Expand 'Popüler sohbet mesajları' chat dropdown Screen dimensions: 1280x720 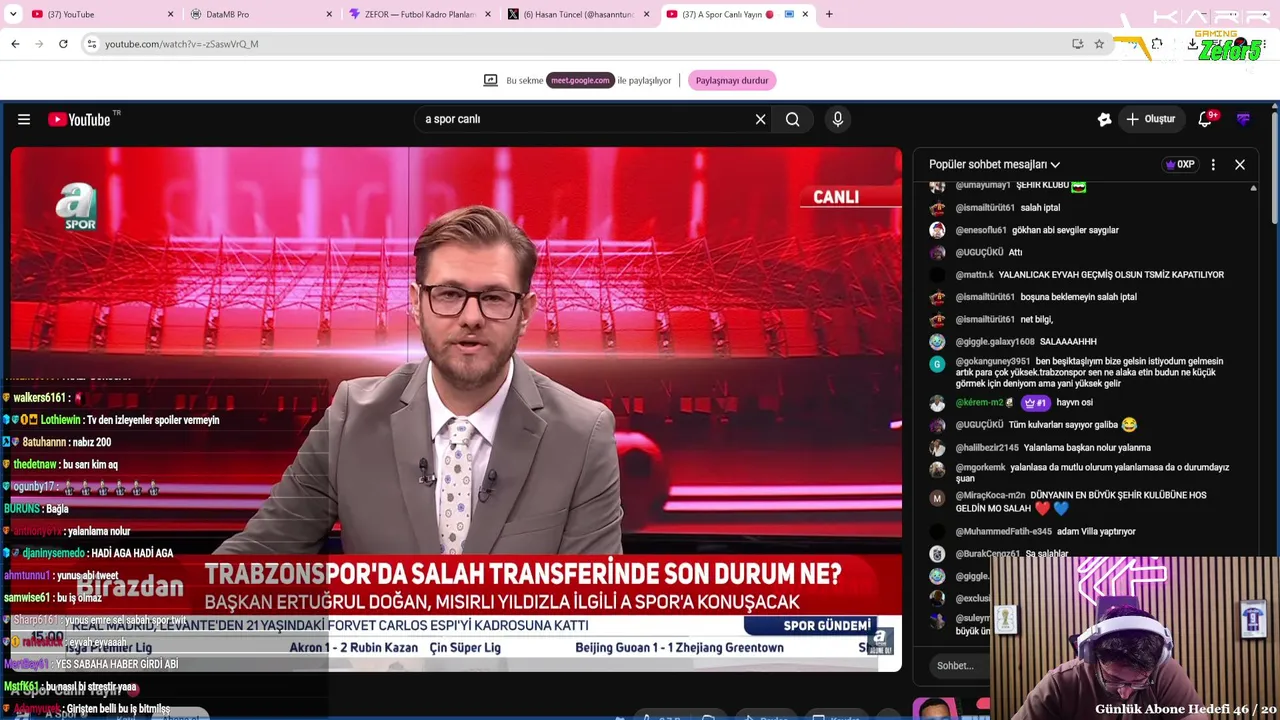coord(994,164)
